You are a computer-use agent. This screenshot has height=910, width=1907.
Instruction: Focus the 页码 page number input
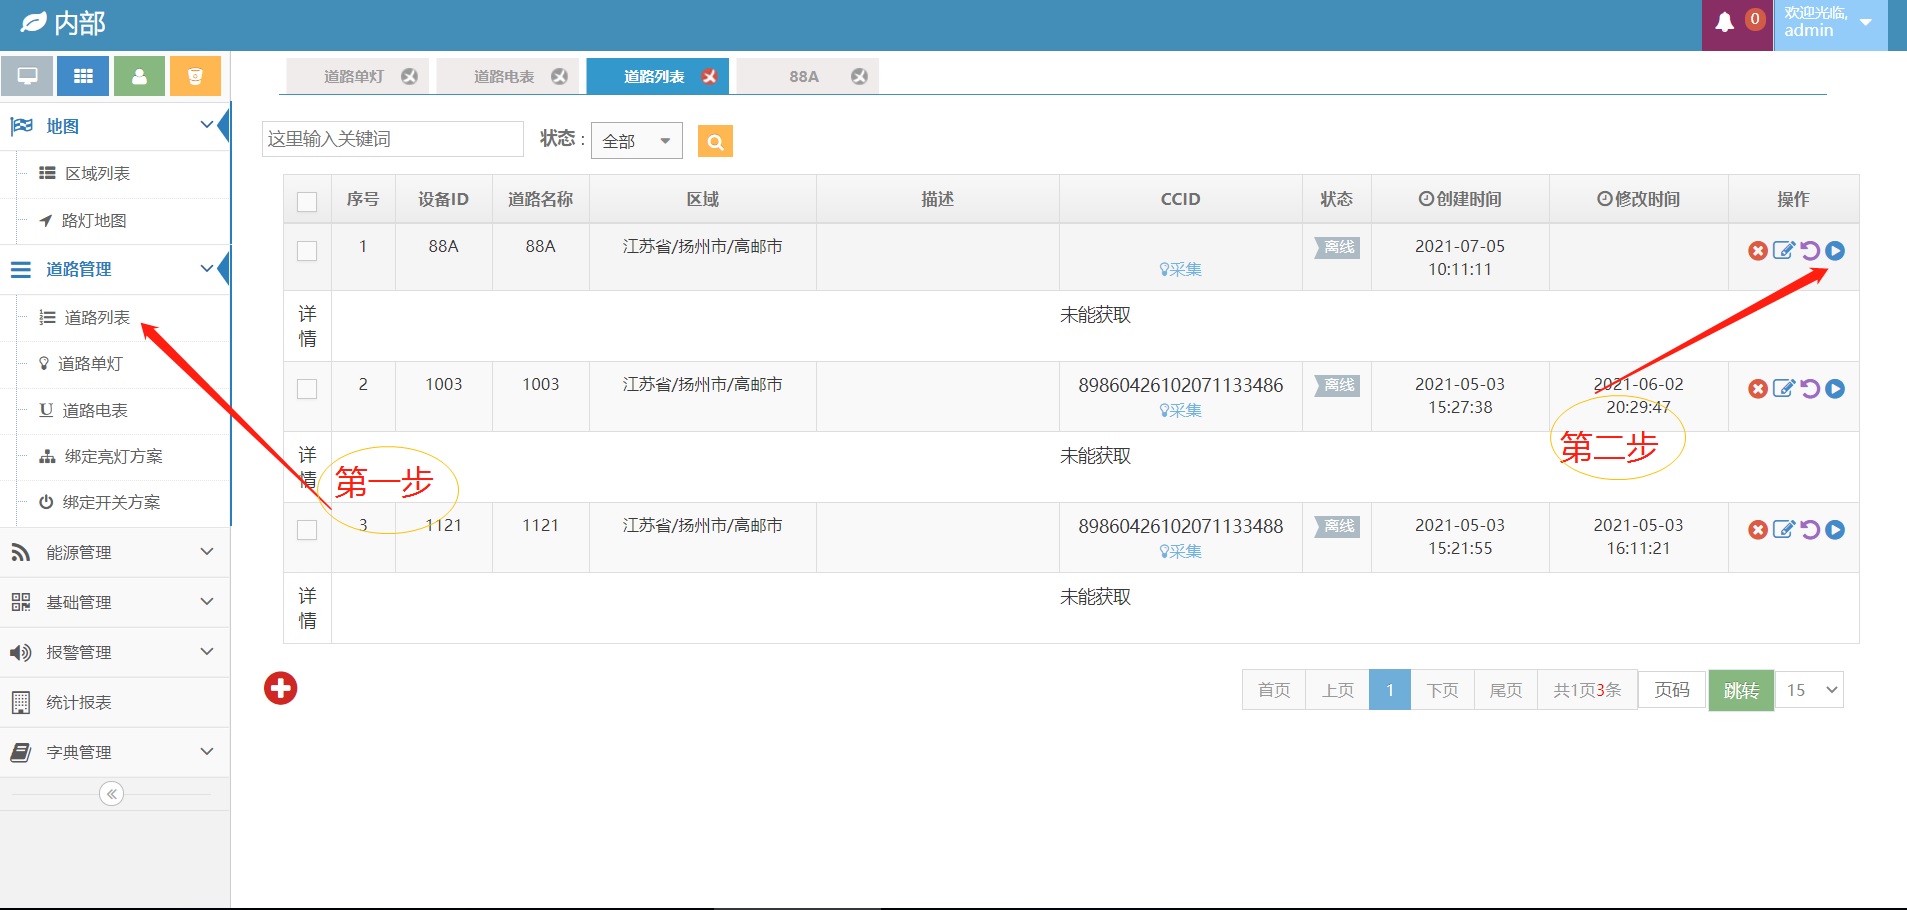[x=1672, y=690]
